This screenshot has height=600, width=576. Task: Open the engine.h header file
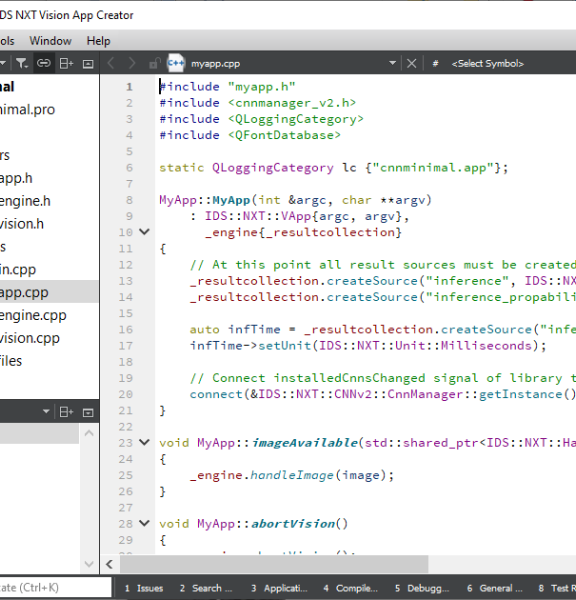[25, 201]
